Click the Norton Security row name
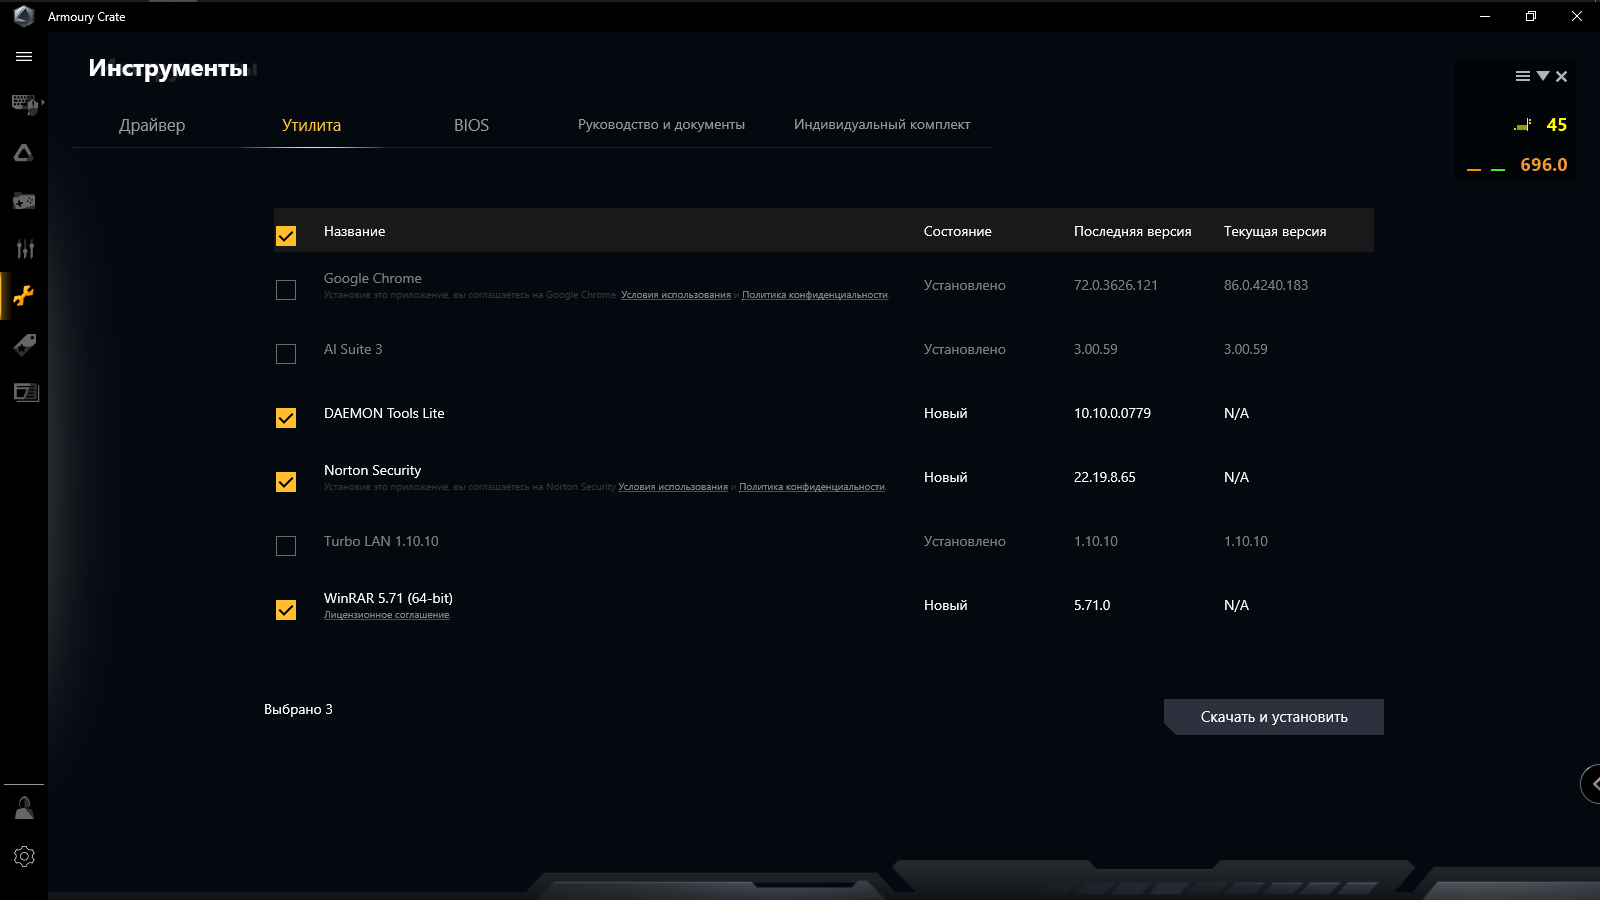The width and height of the screenshot is (1600, 900). (x=372, y=470)
